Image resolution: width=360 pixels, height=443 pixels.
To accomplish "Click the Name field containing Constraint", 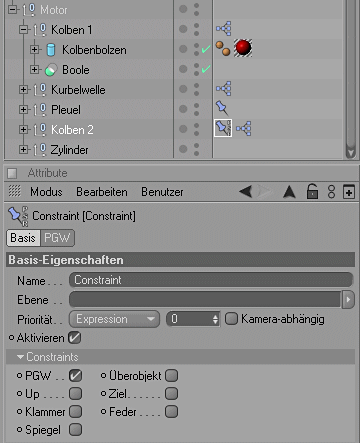I will (x=211, y=280).
